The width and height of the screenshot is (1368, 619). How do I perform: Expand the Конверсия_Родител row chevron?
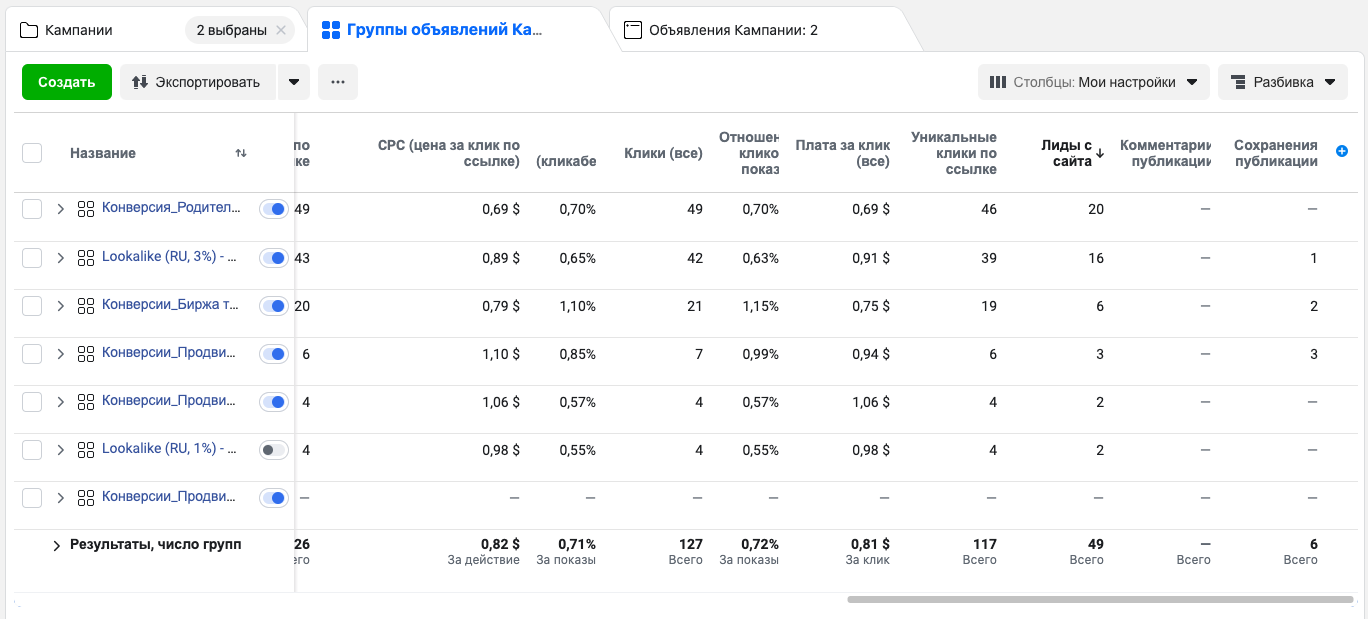[x=60, y=209]
